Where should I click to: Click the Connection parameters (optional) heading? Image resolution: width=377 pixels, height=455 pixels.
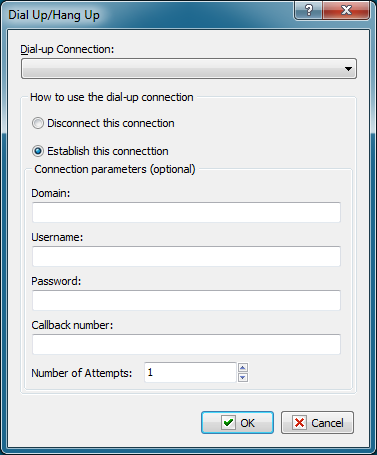point(115,169)
